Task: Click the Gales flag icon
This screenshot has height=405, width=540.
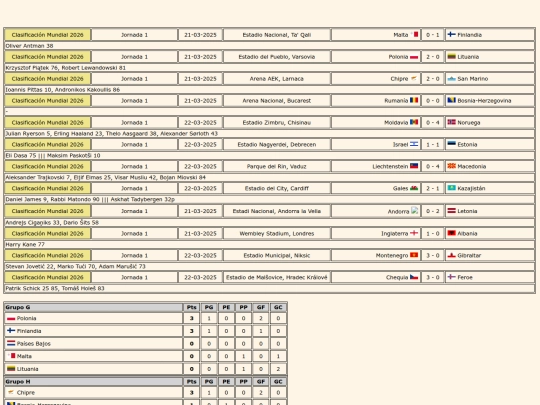Action: pyautogui.click(x=414, y=188)
